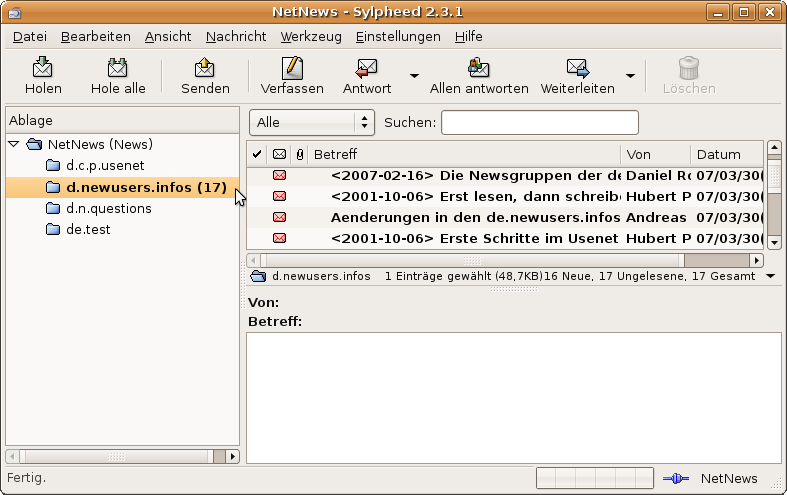Open message 'Erste Schritte im Usenet'
The width and height of the screenshot is (787, 495).
474,238
